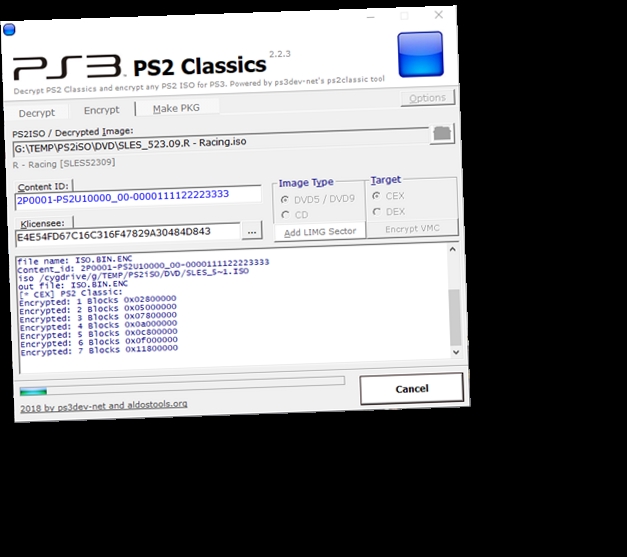Viewport: 627px width, 557px height.
Task: Click log line '[* CEX] PS2 Classic:'
Action: click(x=70, y=293)
